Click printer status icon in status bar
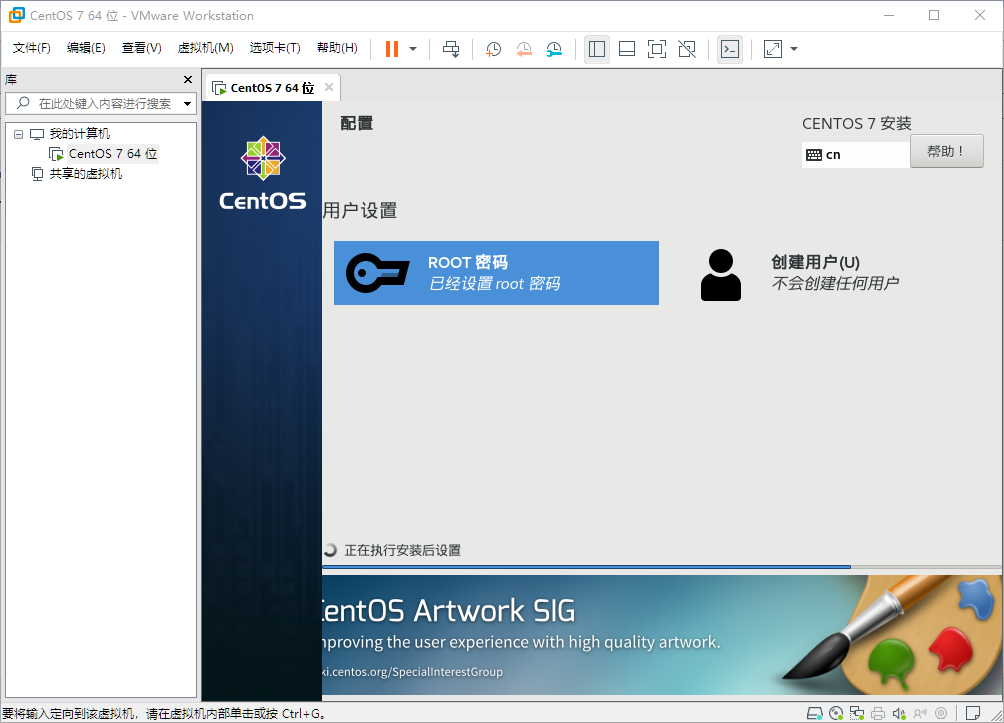Screen dimensions: 1004x723 click(878, 713)
